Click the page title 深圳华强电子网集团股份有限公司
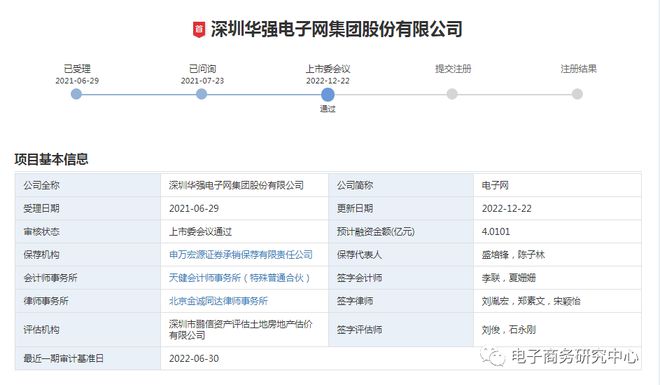This screenshot has height=385, width=660. 336,29
